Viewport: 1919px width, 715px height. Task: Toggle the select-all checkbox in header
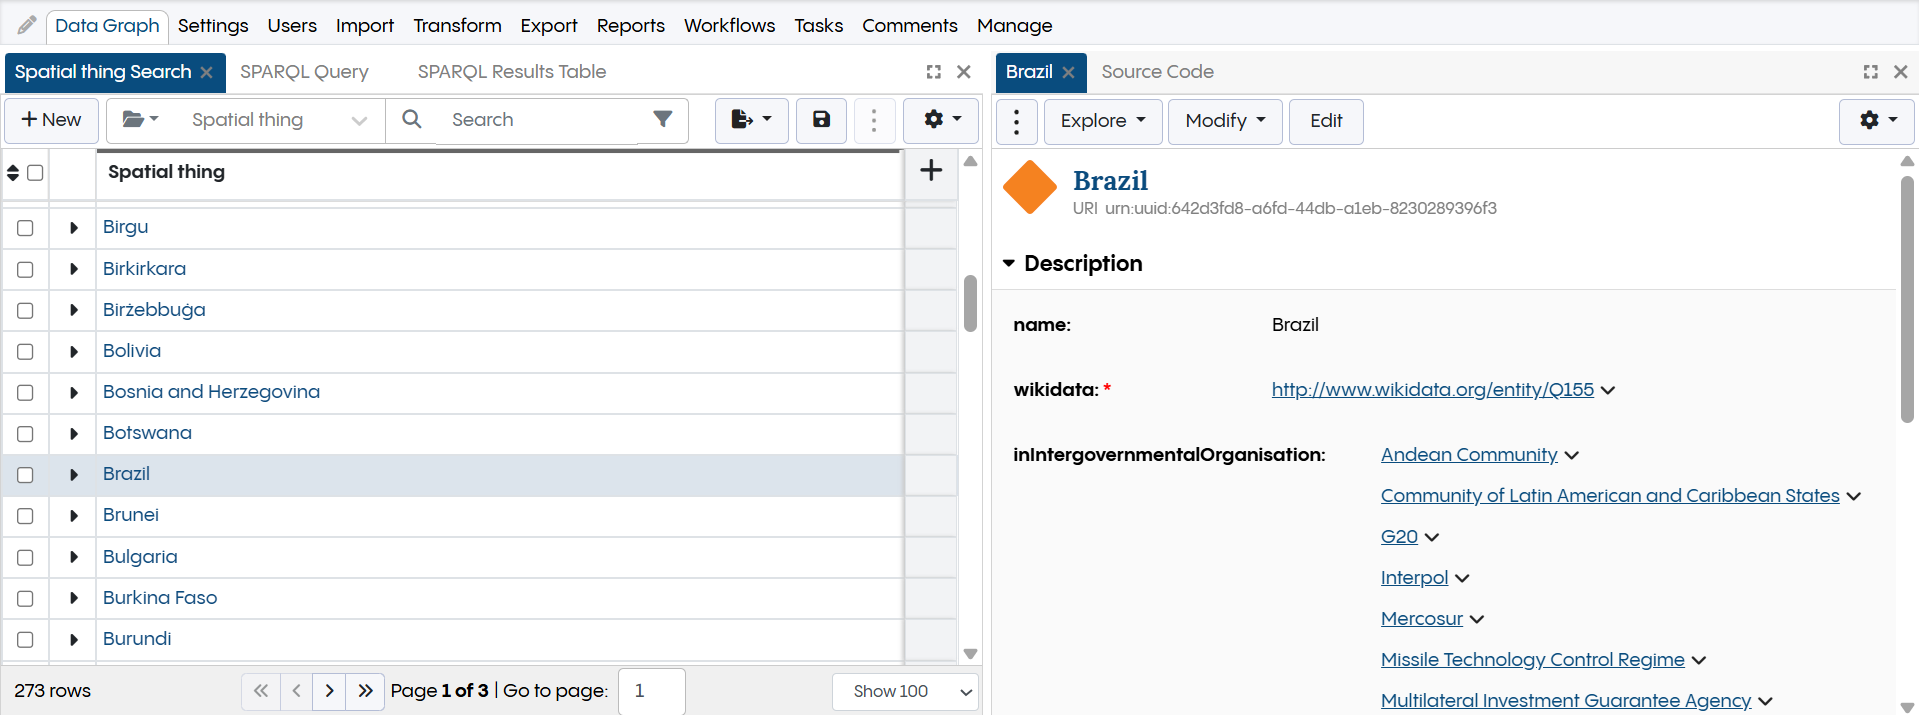pos(35,173)
